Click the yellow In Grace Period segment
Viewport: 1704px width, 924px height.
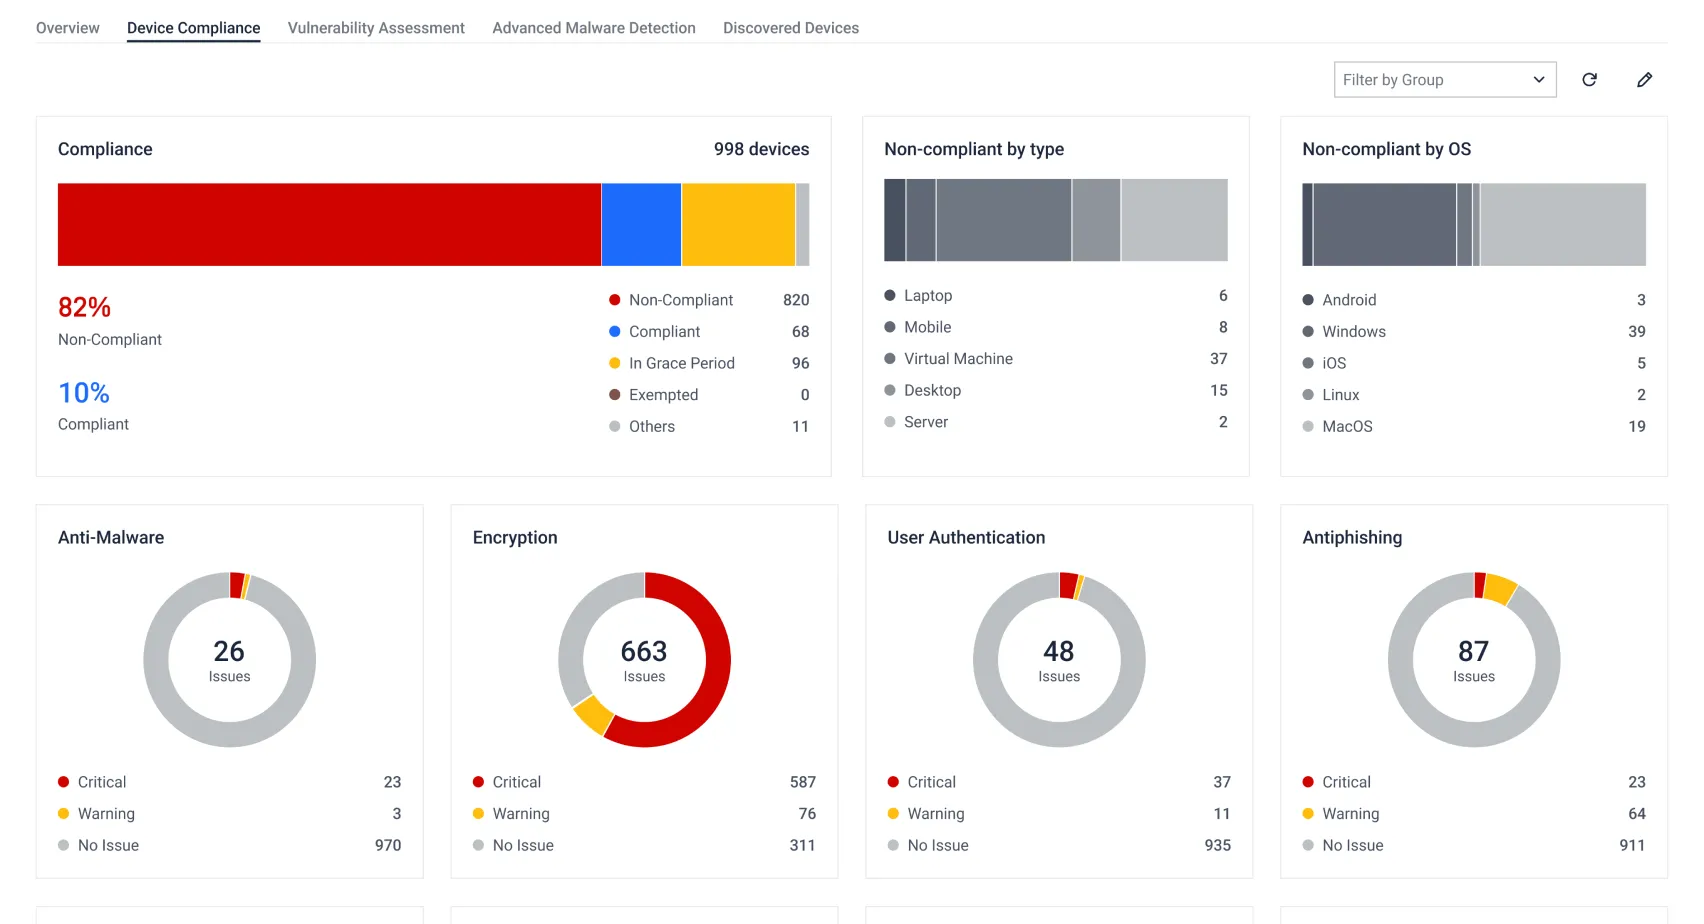[738, 224]
